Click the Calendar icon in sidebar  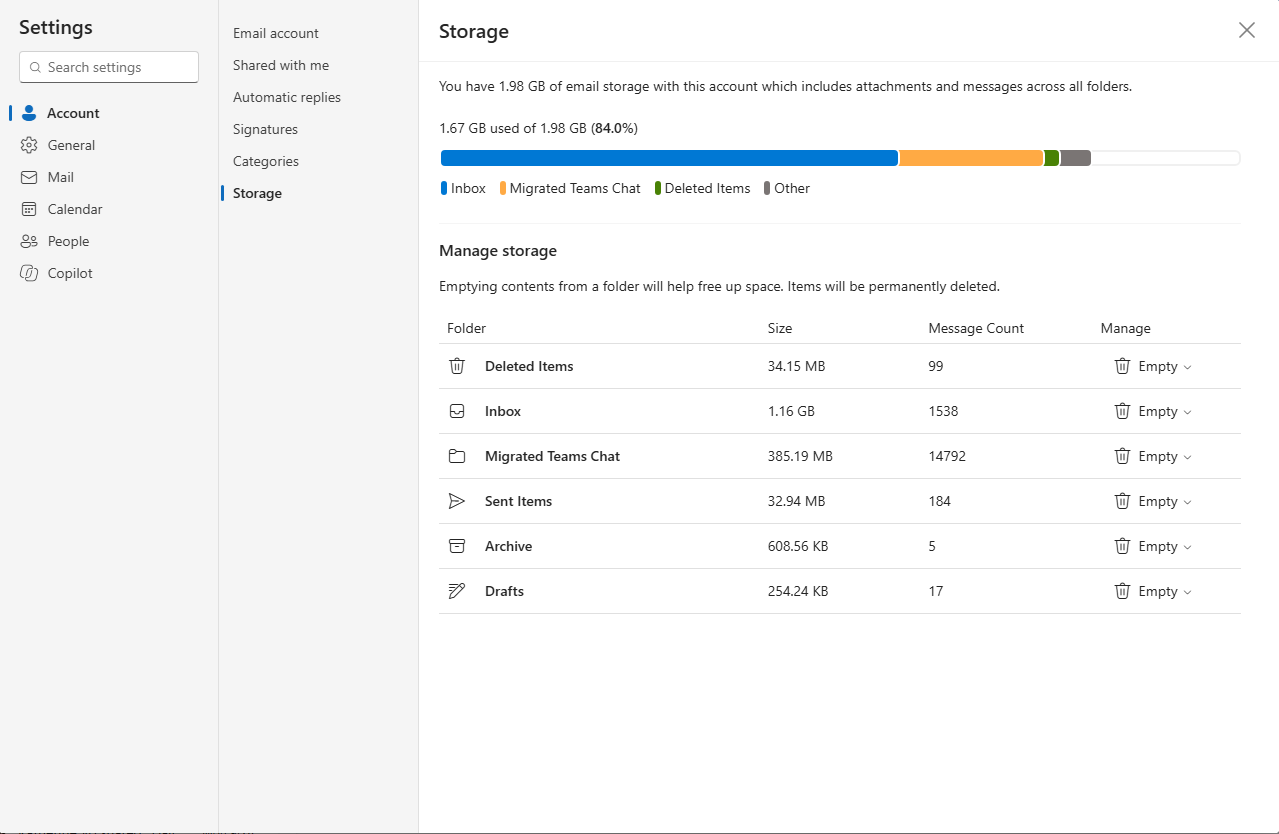coord(29,209)
